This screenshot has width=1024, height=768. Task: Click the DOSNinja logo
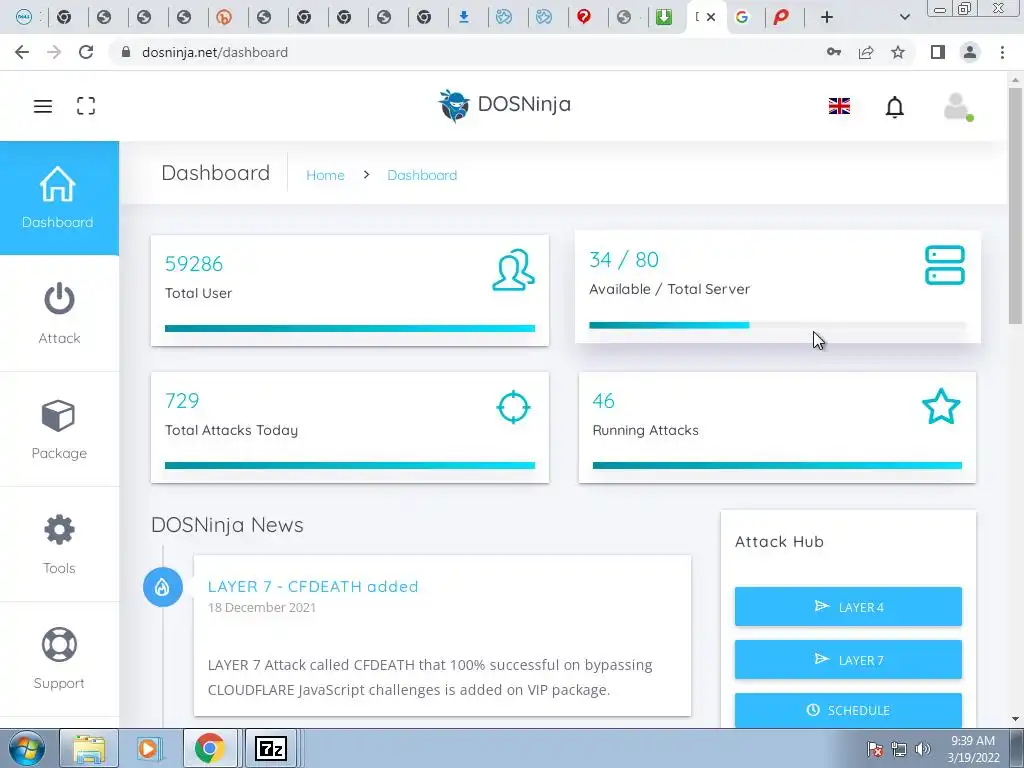tap(504, 105)
